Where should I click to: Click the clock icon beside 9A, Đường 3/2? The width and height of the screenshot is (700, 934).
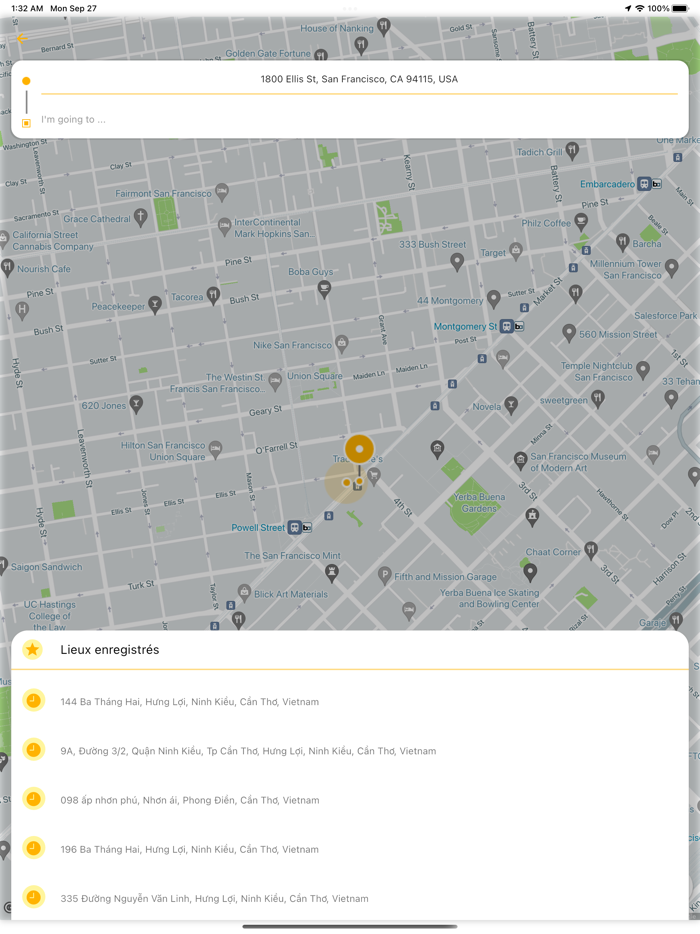(x=33, y=750)
